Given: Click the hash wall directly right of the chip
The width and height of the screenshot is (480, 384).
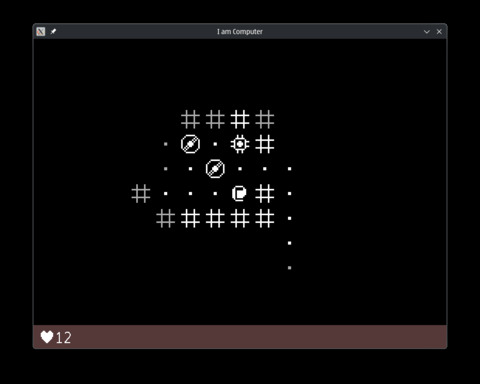Looking at the screenshot, I should (265, 144).
